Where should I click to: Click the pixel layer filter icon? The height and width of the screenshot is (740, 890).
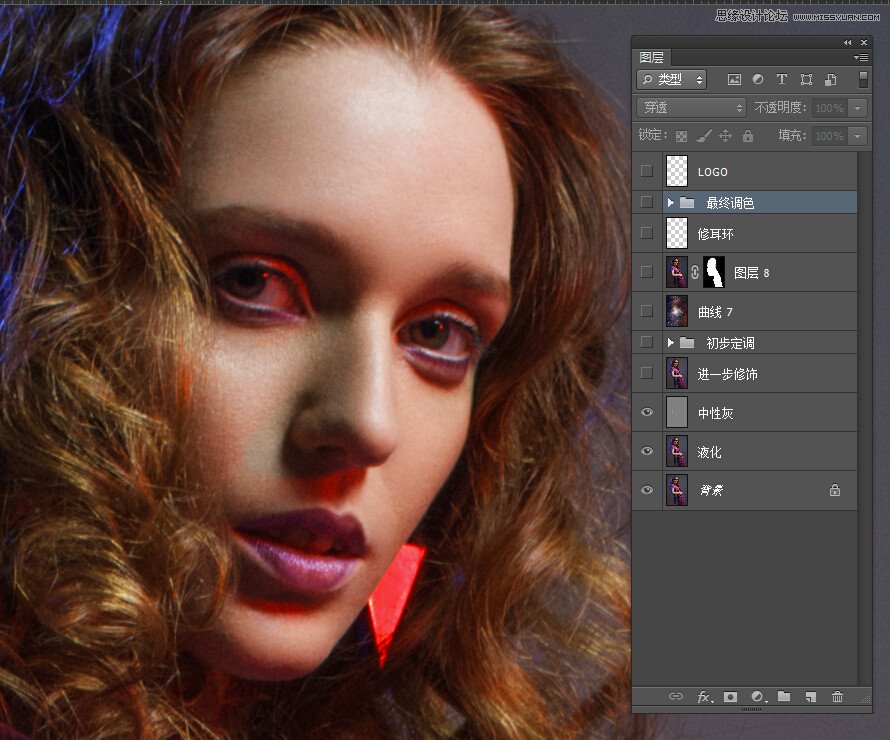tap(734, 80)
